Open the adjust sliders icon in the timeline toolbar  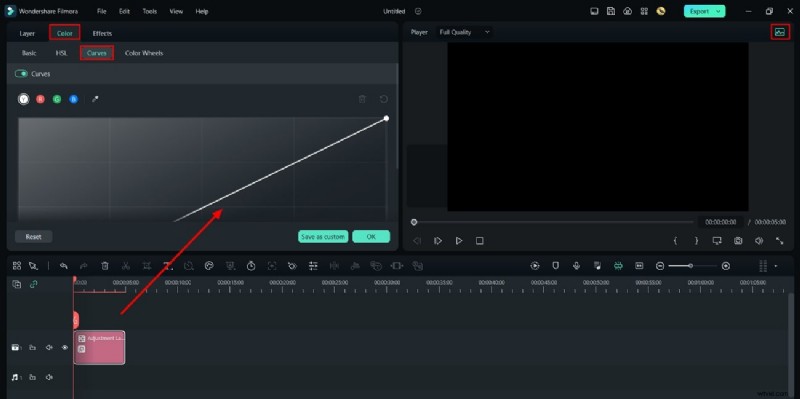pos(313,266)
